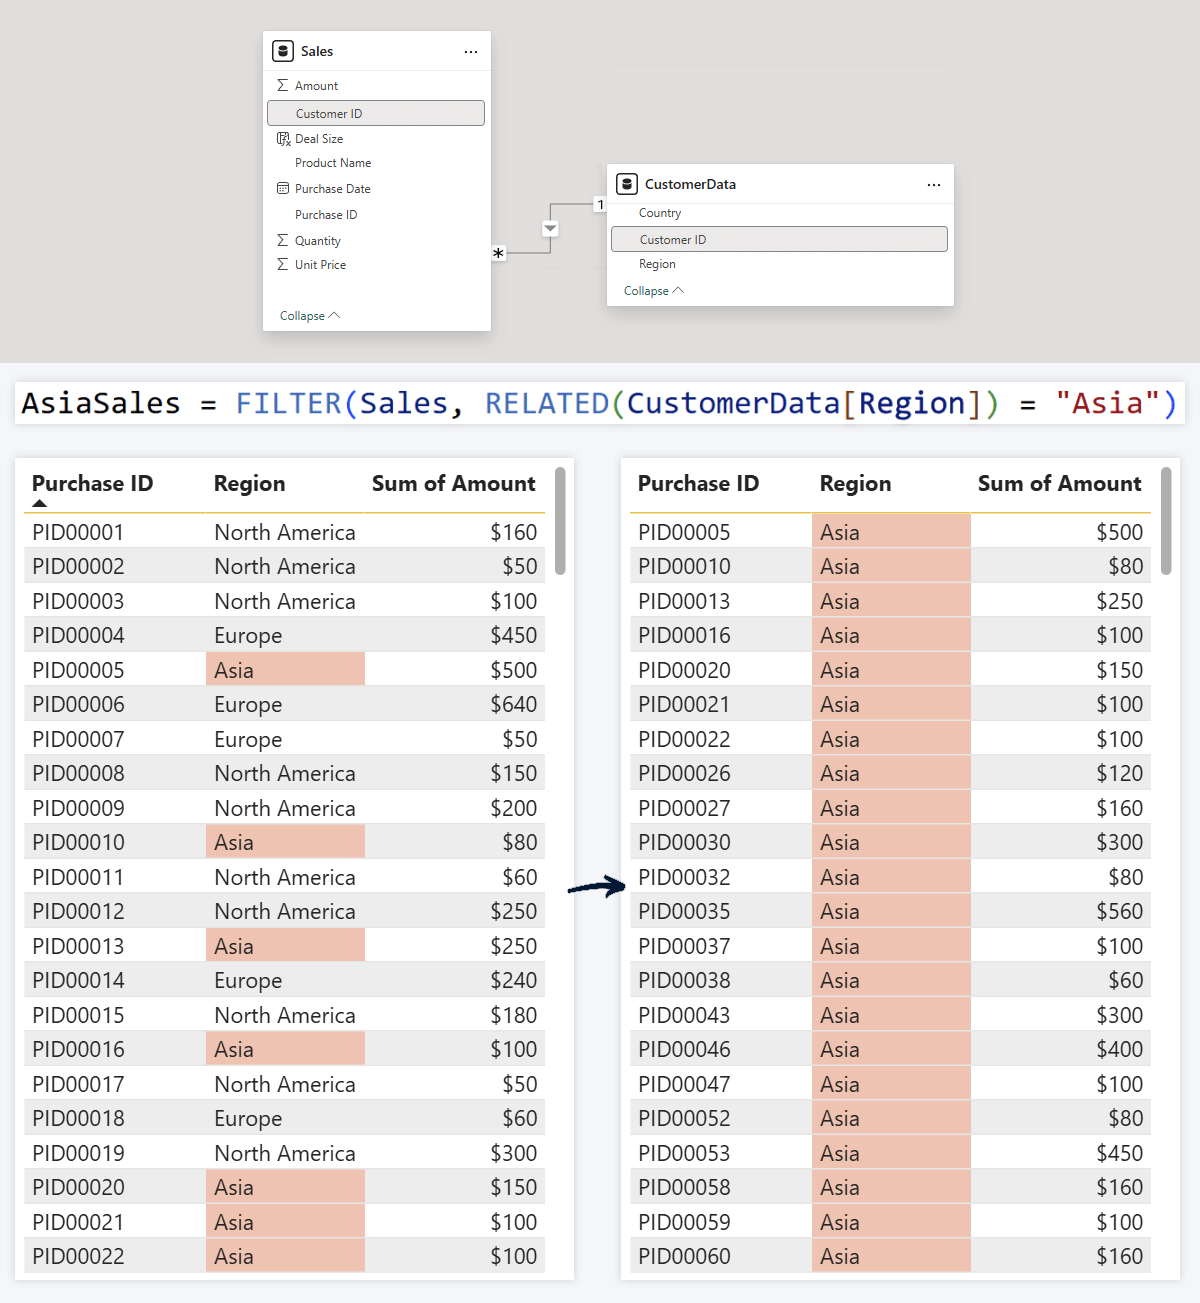This screenshot has width=1200, height=1303.
Task: Select PID00001 in the left table
Action: (x=78, y=532)
